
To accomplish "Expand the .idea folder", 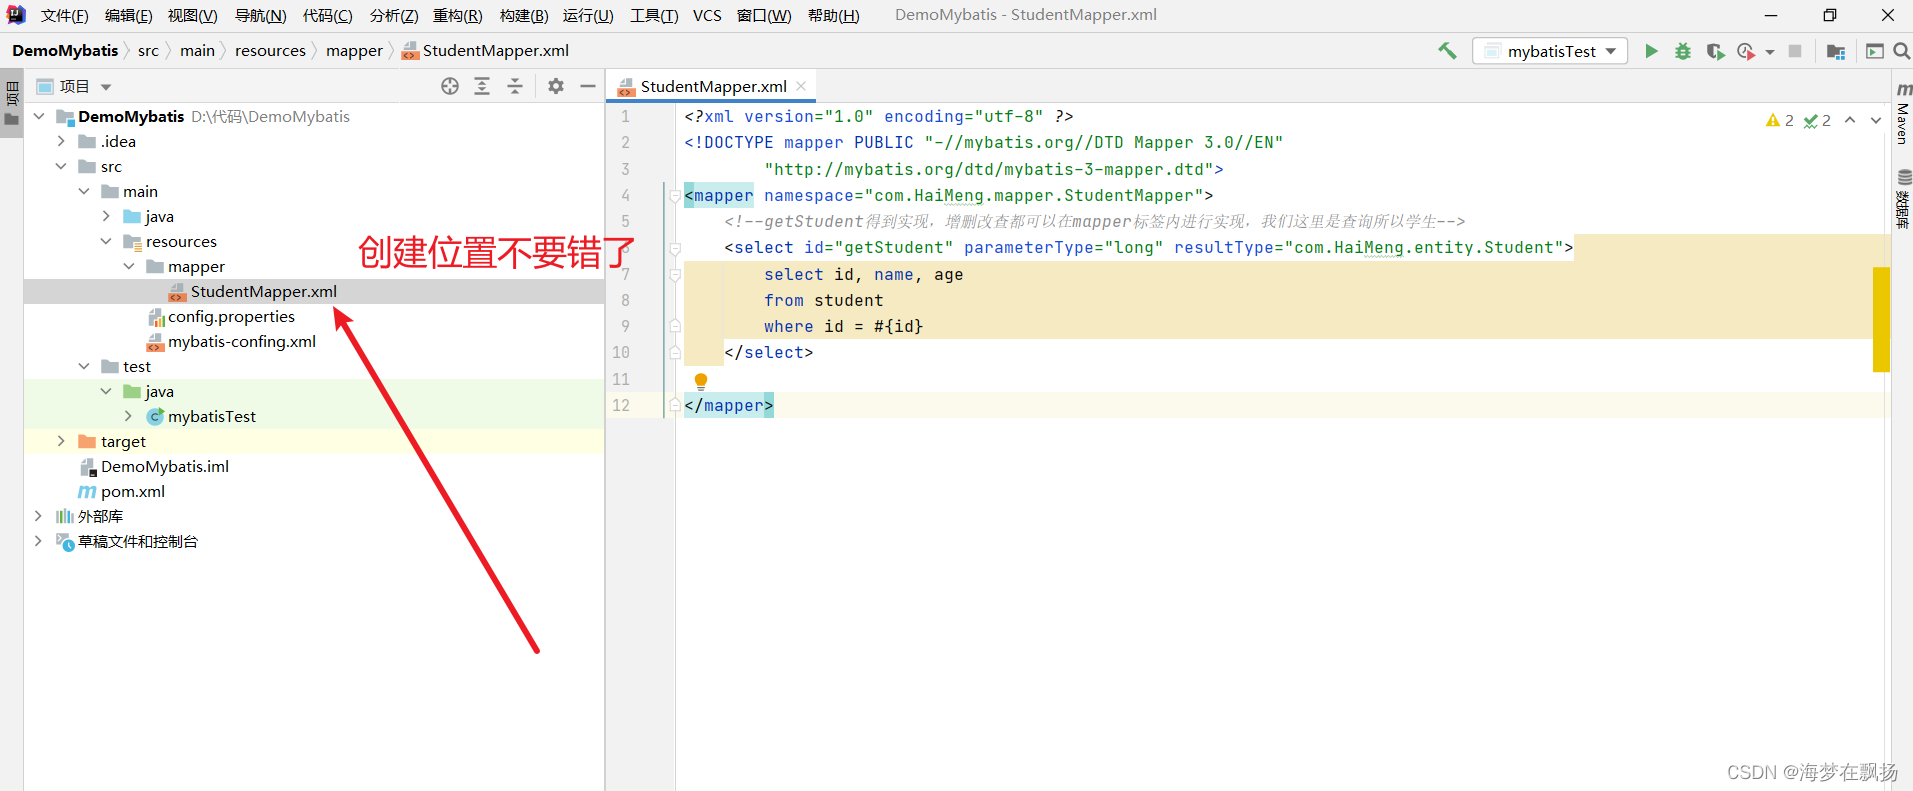I will 61,141.
